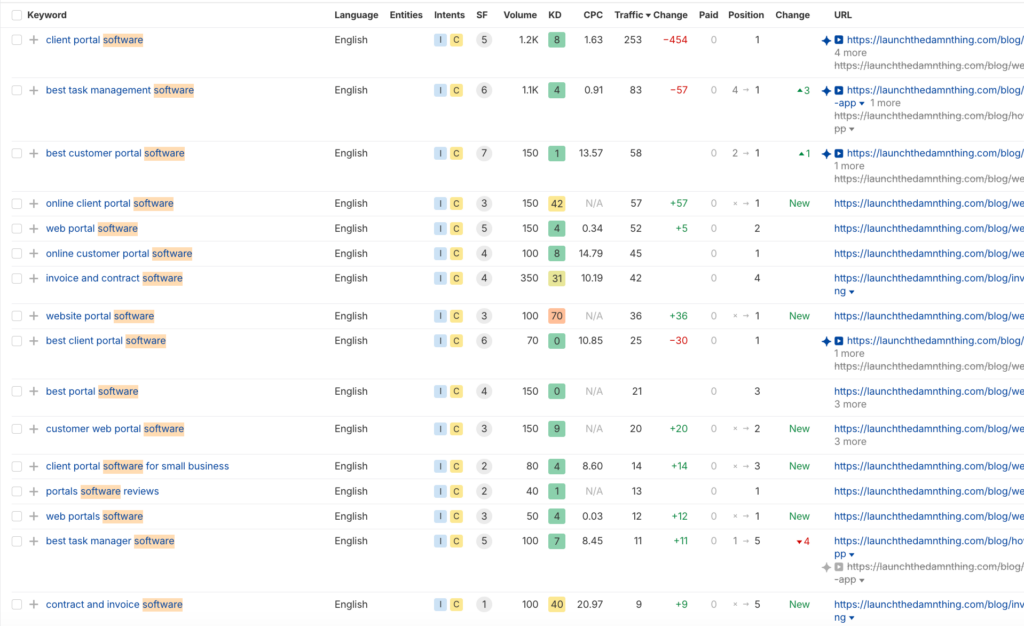Click the plus icon beside 'portals software reviews'
Image resolution: width=1024 pixels, height=626 pixels.
tap(33, 492)
